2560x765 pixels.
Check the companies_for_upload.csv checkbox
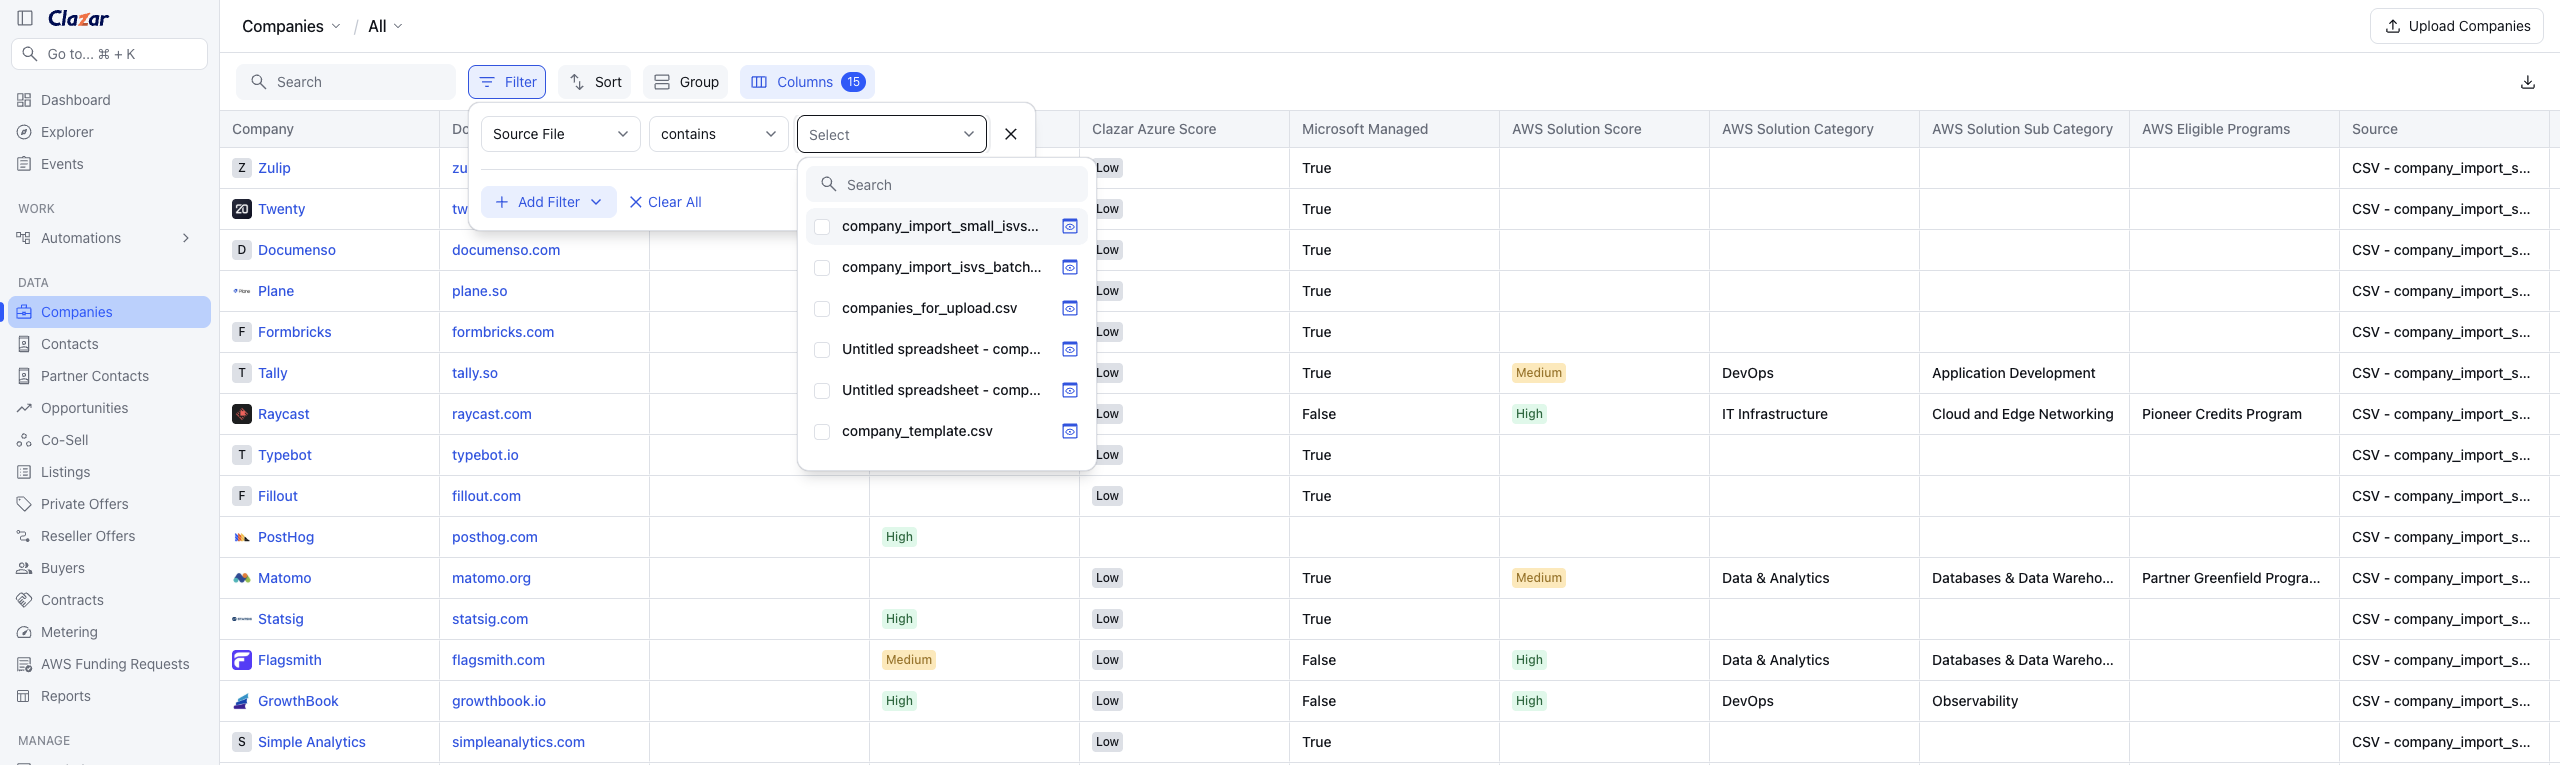coord(822,309)
